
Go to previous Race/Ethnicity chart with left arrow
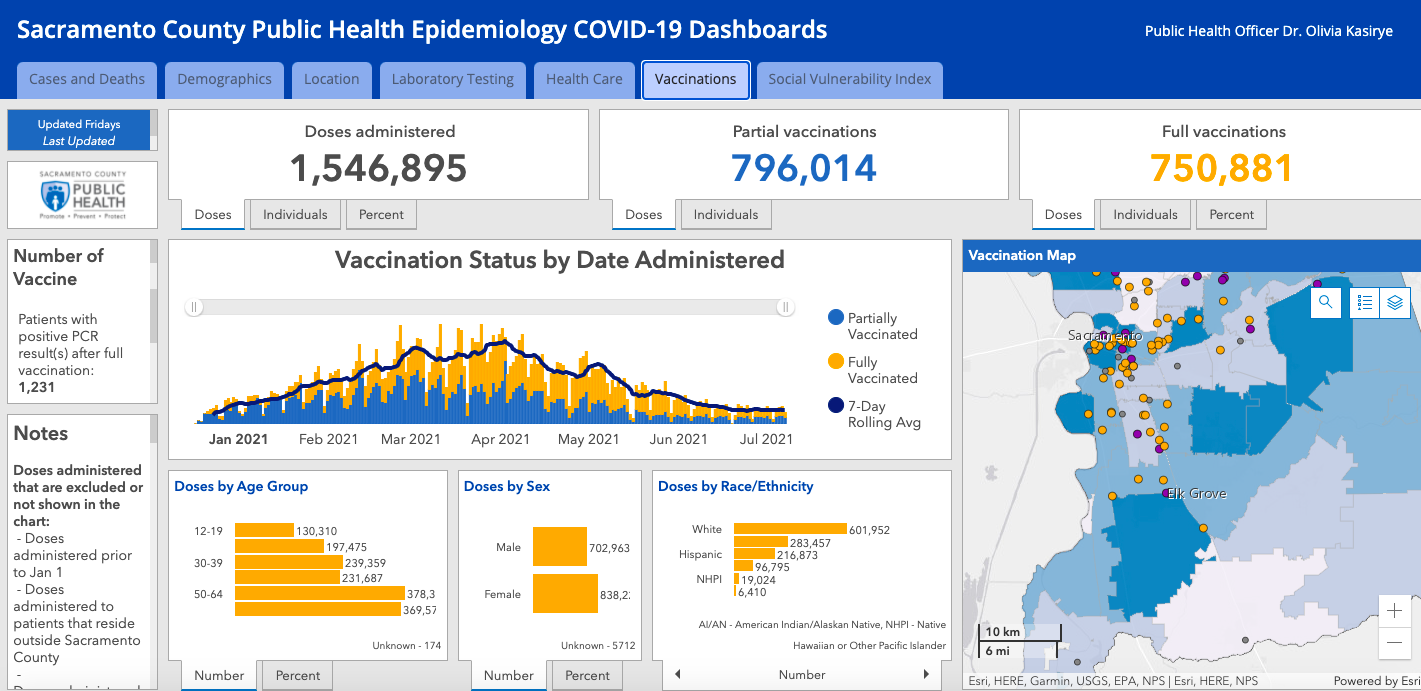[x=678, y=675]
